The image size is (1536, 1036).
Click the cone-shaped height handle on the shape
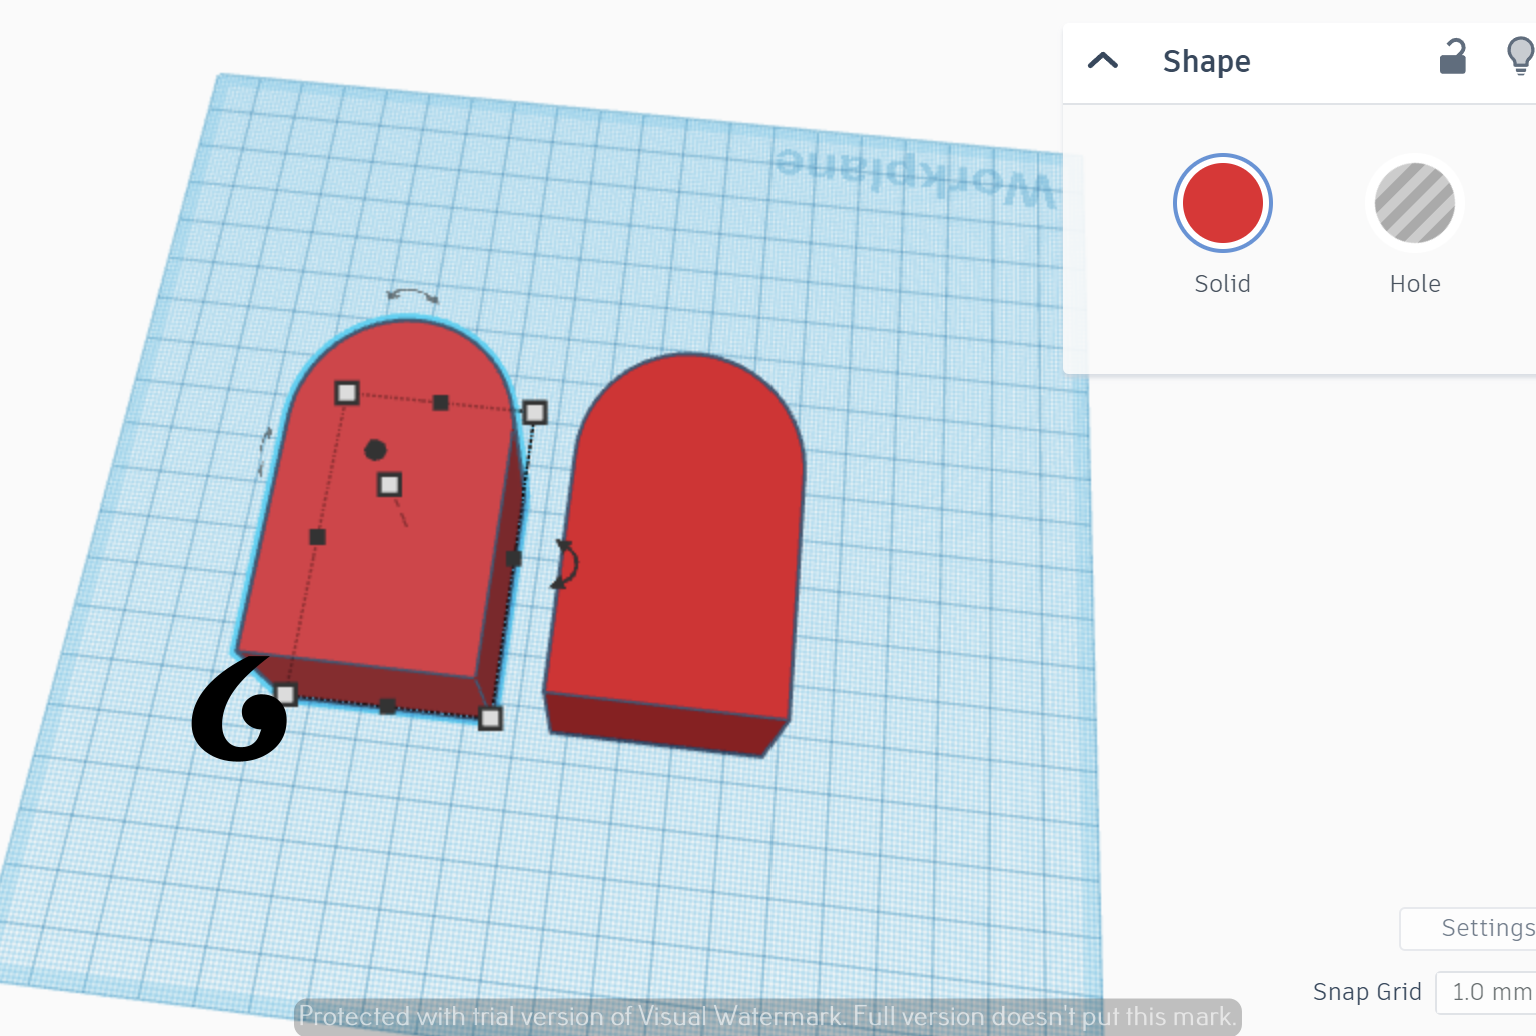(390, 486)
